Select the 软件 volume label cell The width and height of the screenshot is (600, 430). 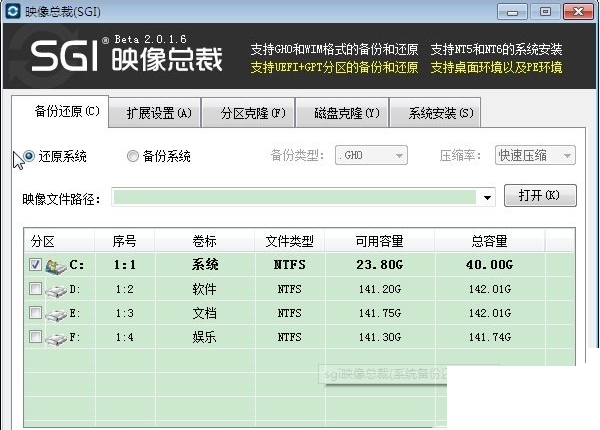tap(205, 289)
